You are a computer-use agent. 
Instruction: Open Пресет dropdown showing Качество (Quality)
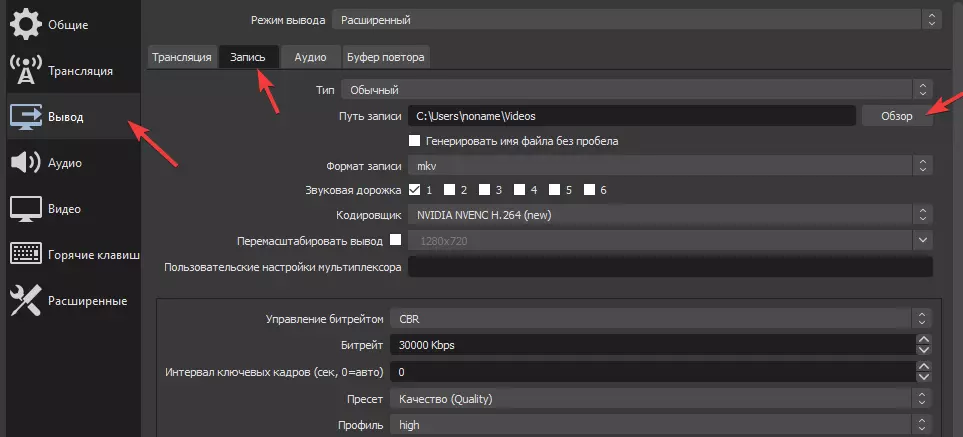pyautogui.click(x=660, y=399)
